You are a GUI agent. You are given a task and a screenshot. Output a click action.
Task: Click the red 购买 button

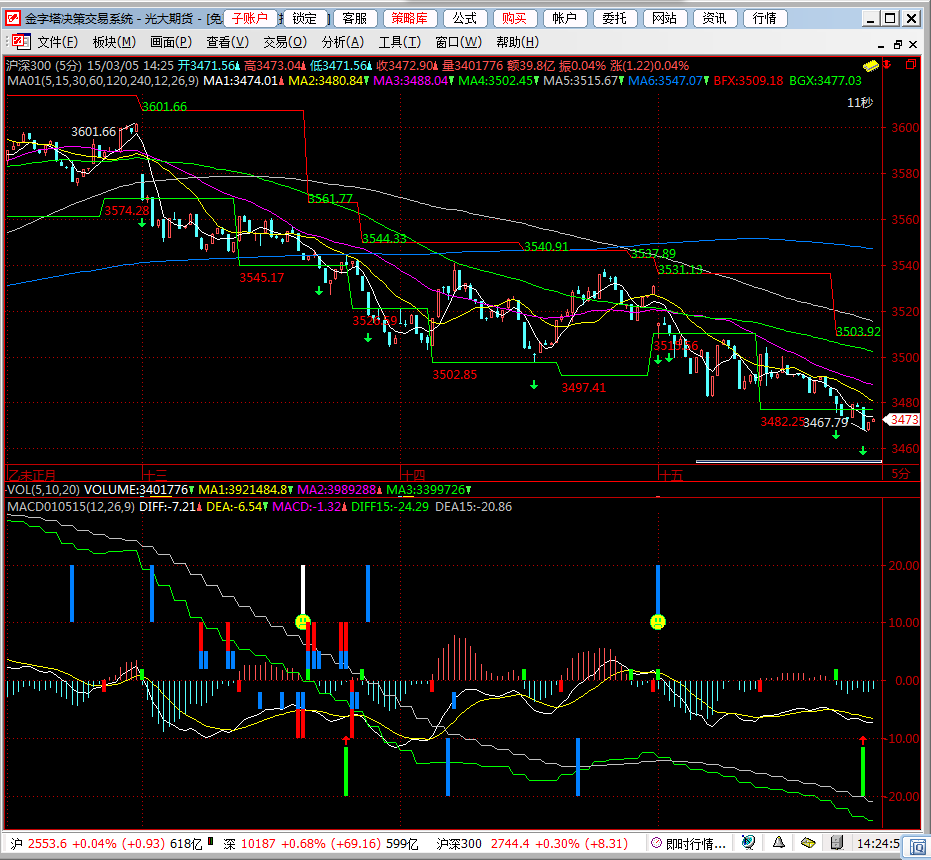pos(514,18)
